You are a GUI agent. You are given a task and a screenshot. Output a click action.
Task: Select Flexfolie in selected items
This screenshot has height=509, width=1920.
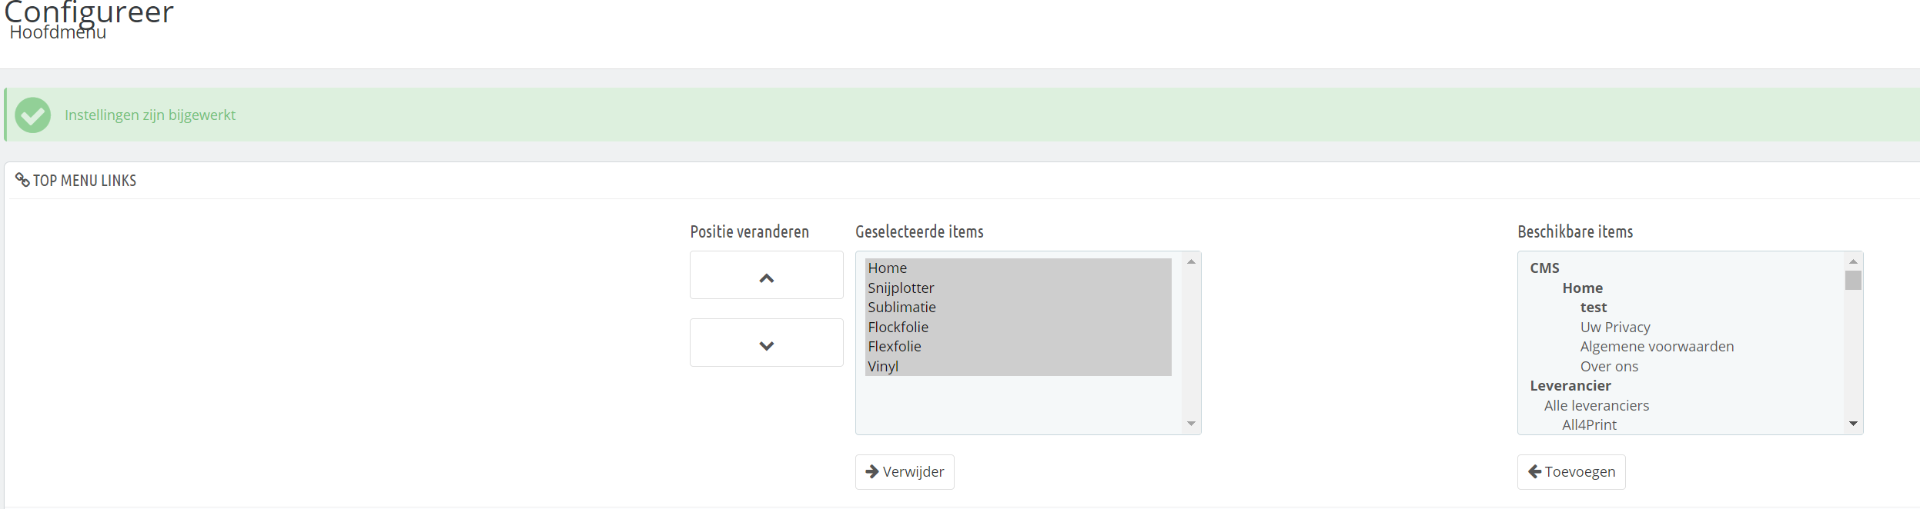[895, 347]
